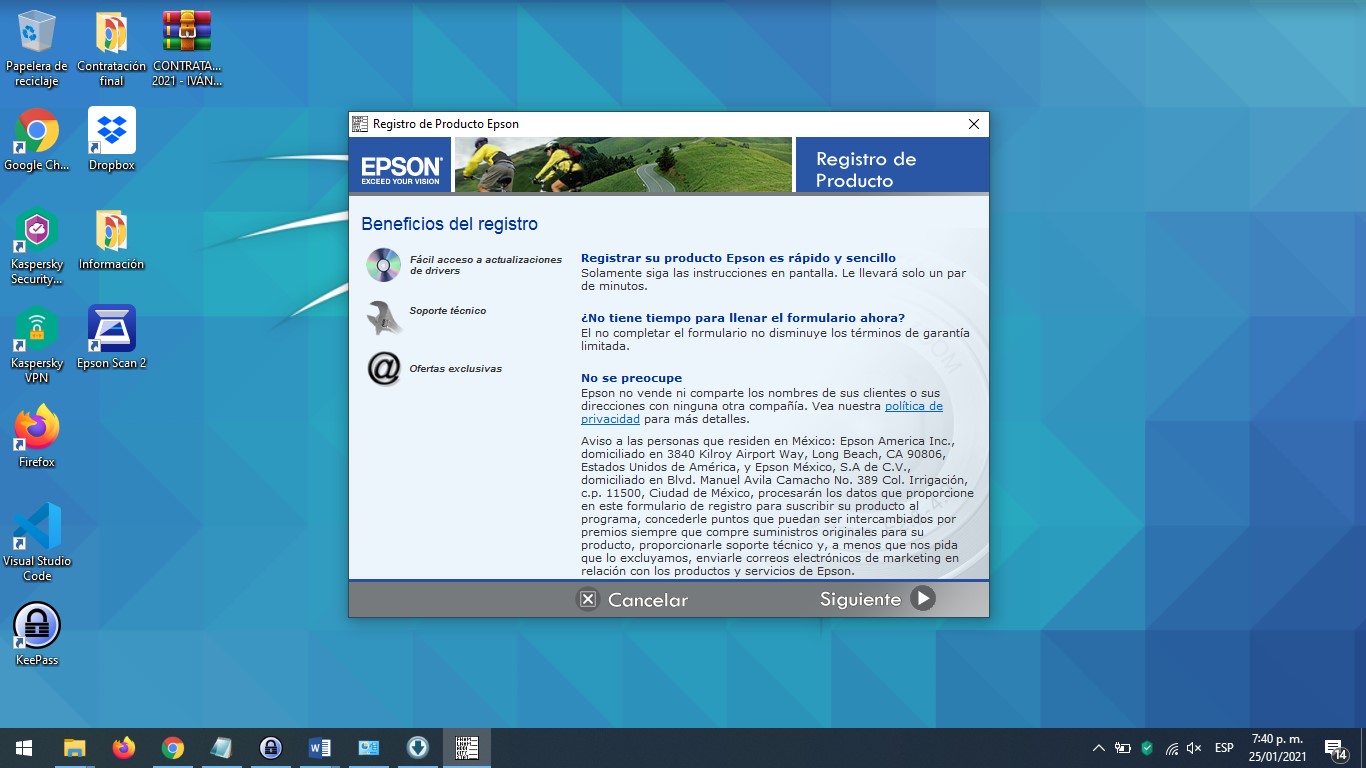Open KeePass from the taskbar
Image resolution: width=1366 pixels, height=768 pixels.
point(270,747)
